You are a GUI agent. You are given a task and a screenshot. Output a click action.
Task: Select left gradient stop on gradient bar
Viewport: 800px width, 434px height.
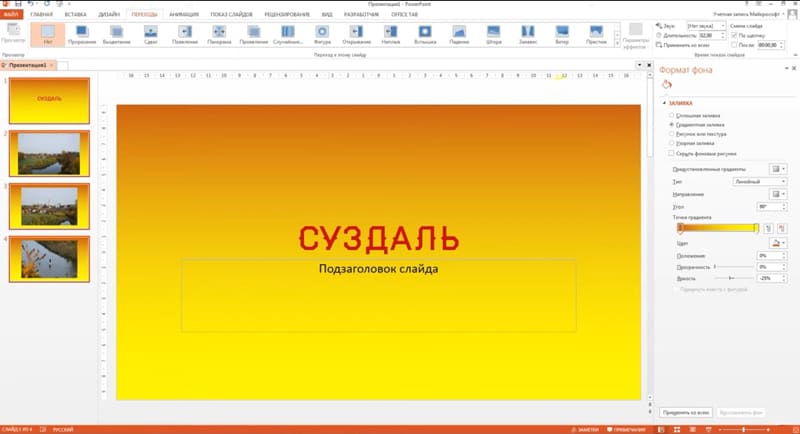tap(680, 228)
